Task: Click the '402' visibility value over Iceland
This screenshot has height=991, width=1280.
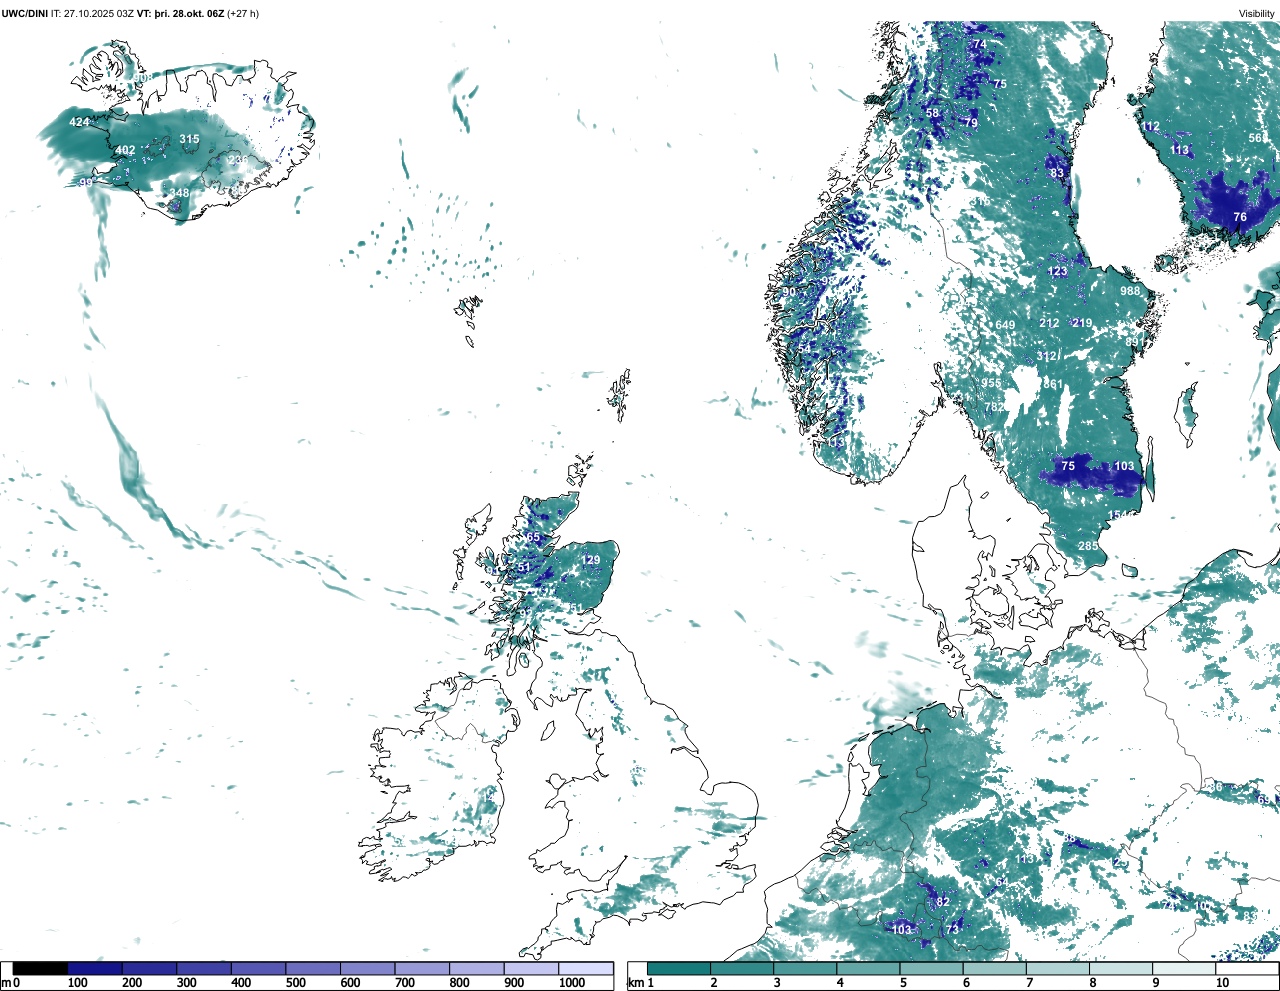Action: pyautogui.click(x=125, y=151)
